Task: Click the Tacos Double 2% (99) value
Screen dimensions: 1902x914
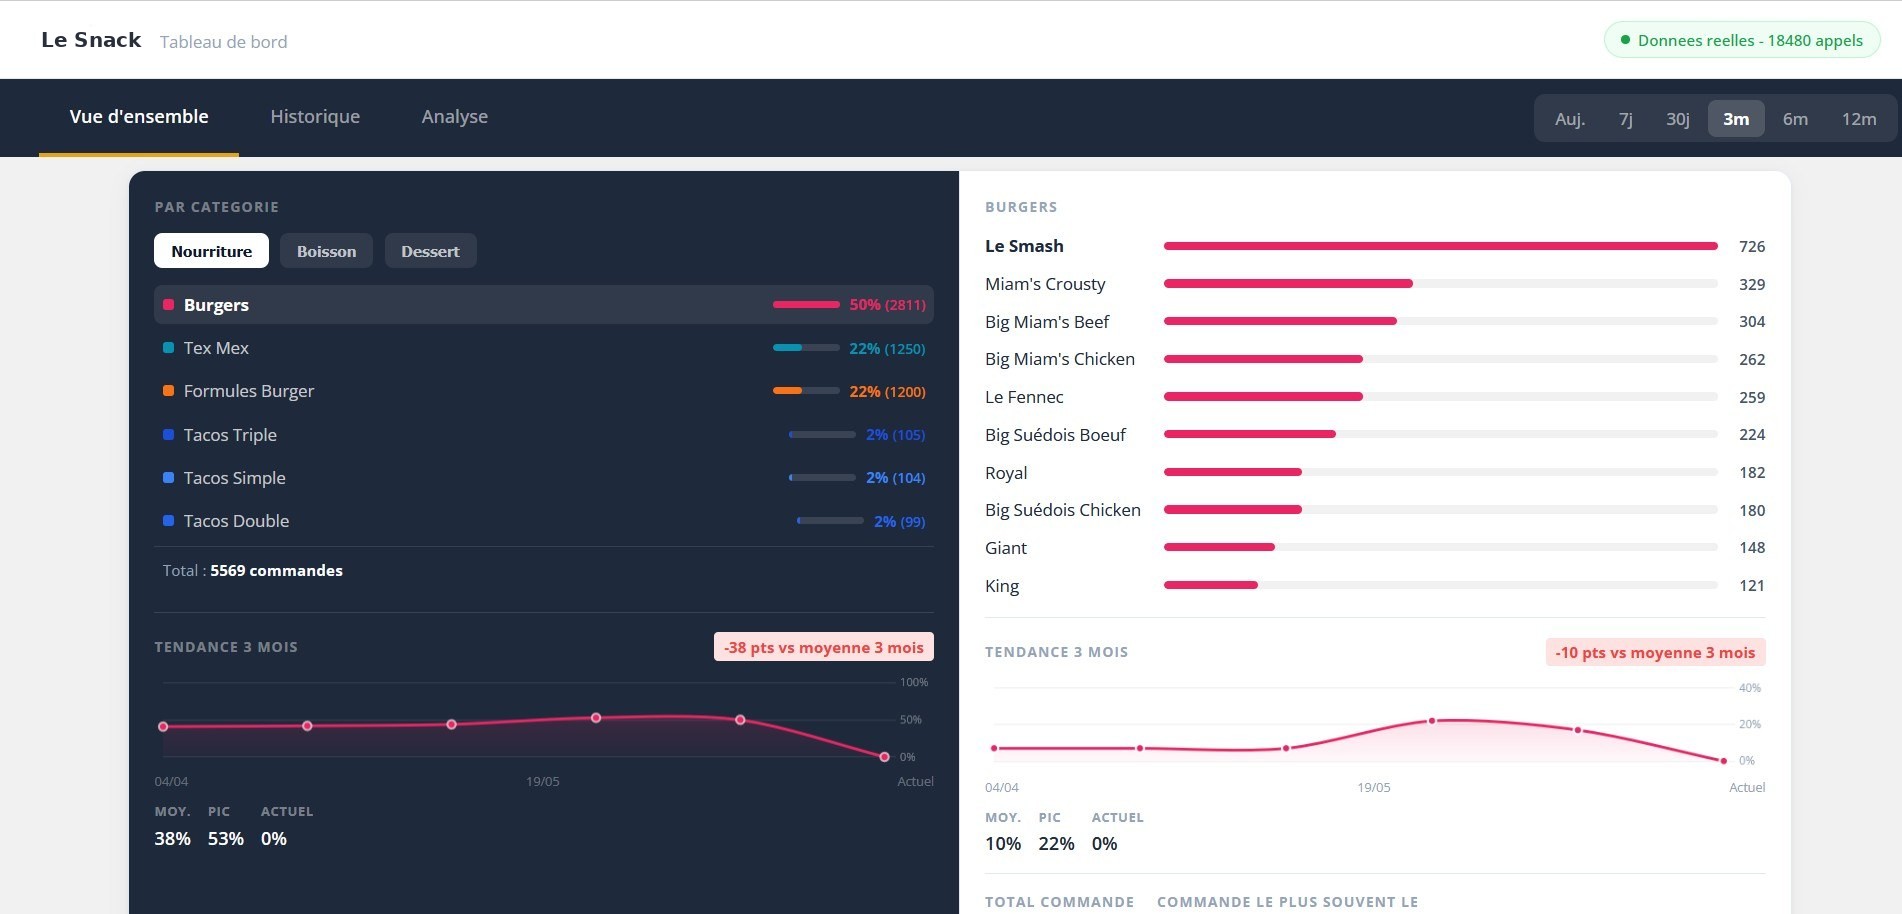Action: click(899, 521)
